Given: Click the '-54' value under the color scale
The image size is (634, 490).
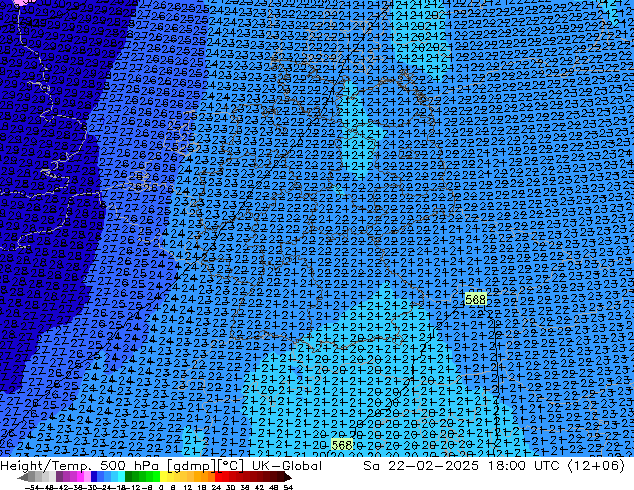Looking at the screenshot, I should (32, 487).
